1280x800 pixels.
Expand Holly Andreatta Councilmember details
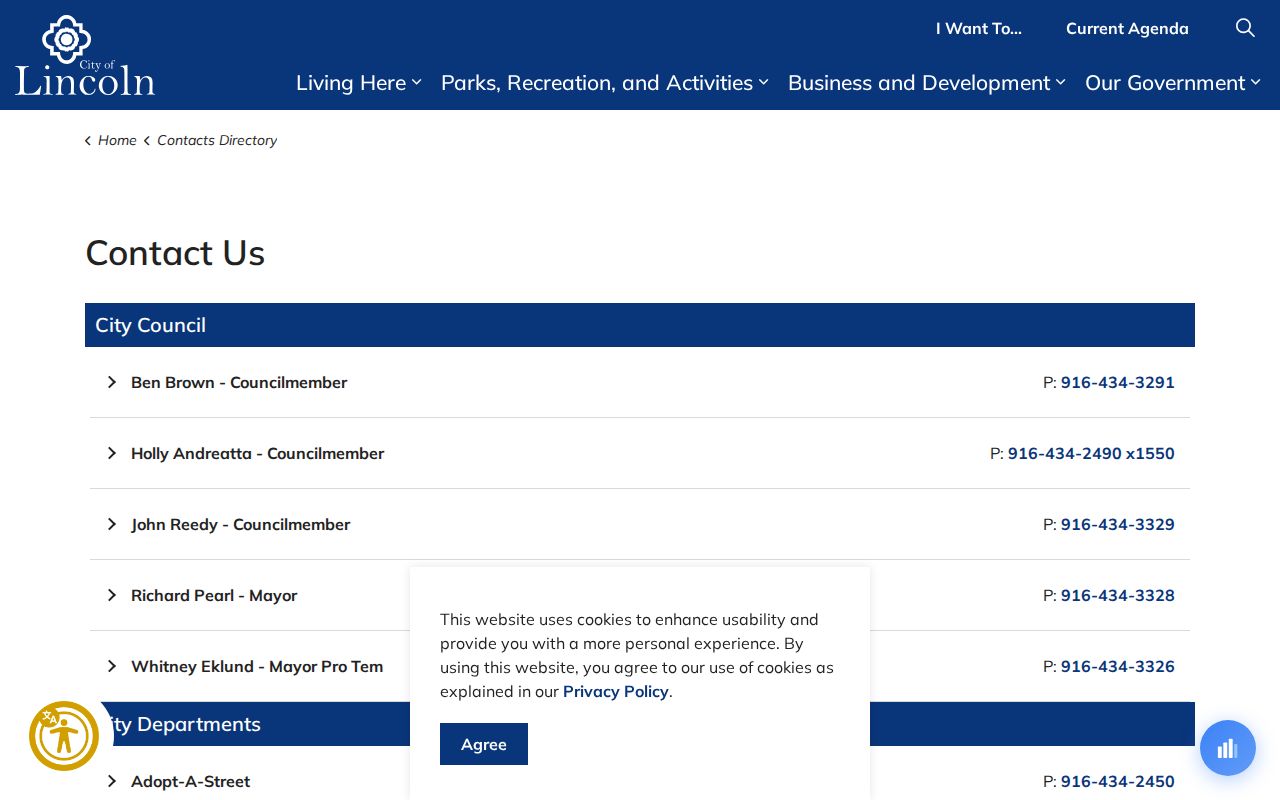click(x=640, y=453)
